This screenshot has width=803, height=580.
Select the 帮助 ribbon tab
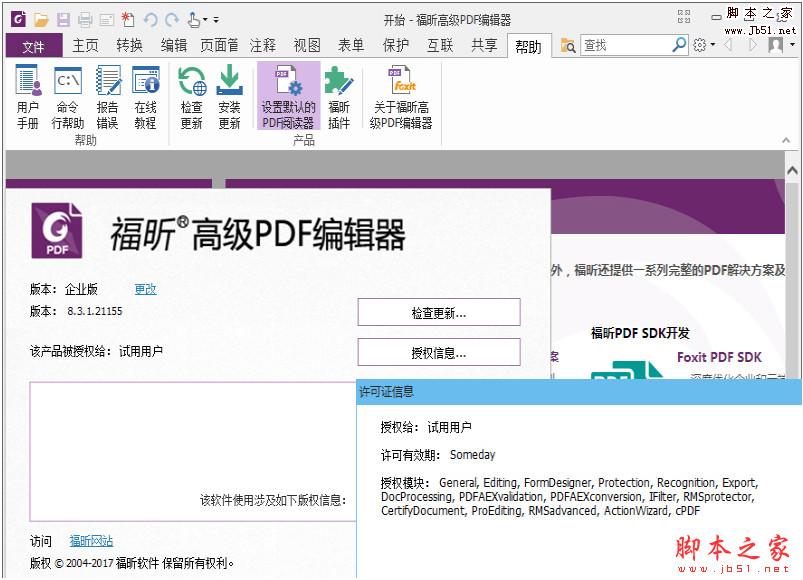529,47
